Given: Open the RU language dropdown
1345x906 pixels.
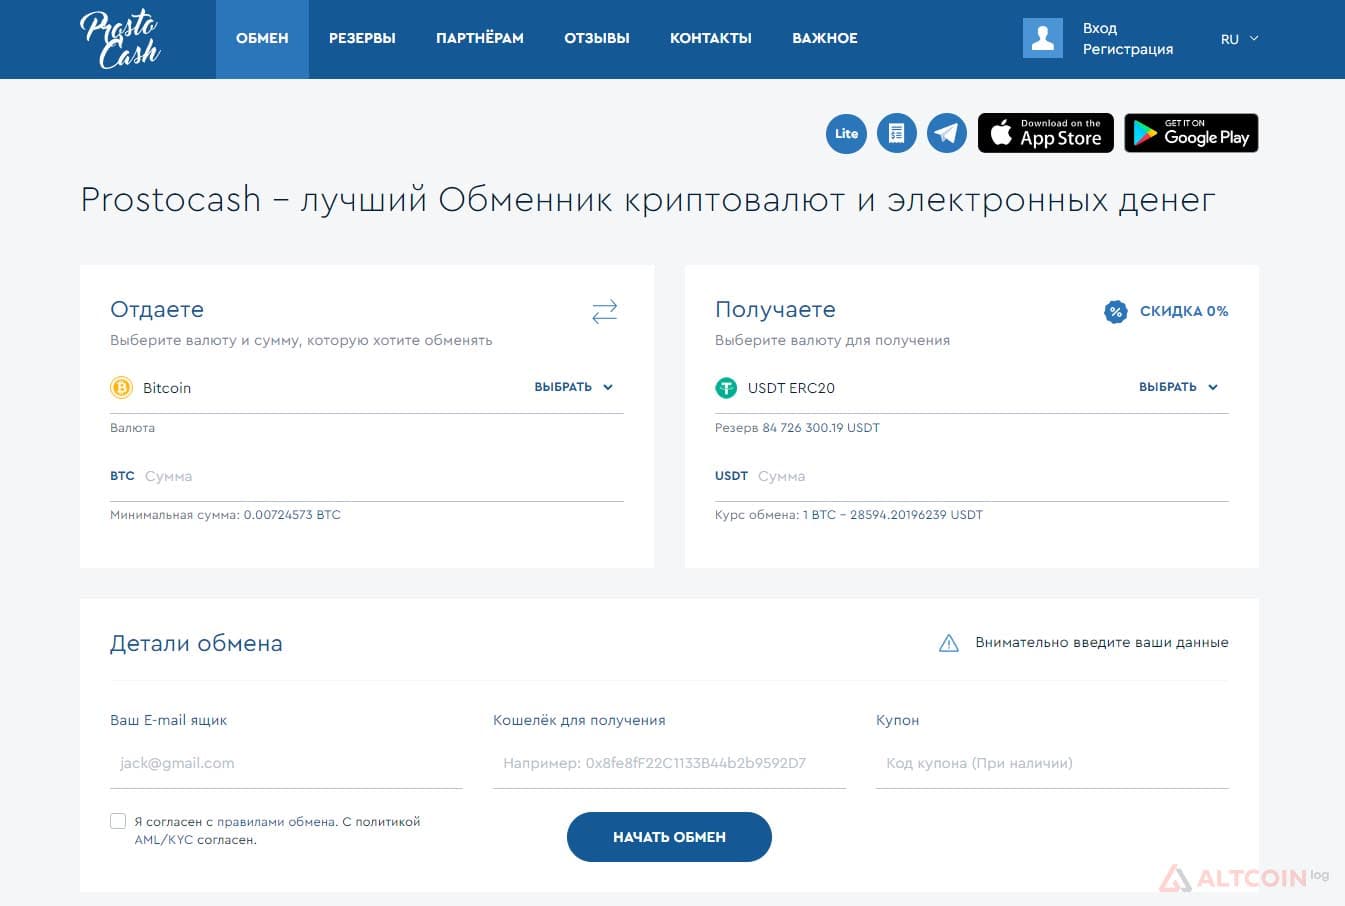Looking at the screenshot, I should 1239,39.
